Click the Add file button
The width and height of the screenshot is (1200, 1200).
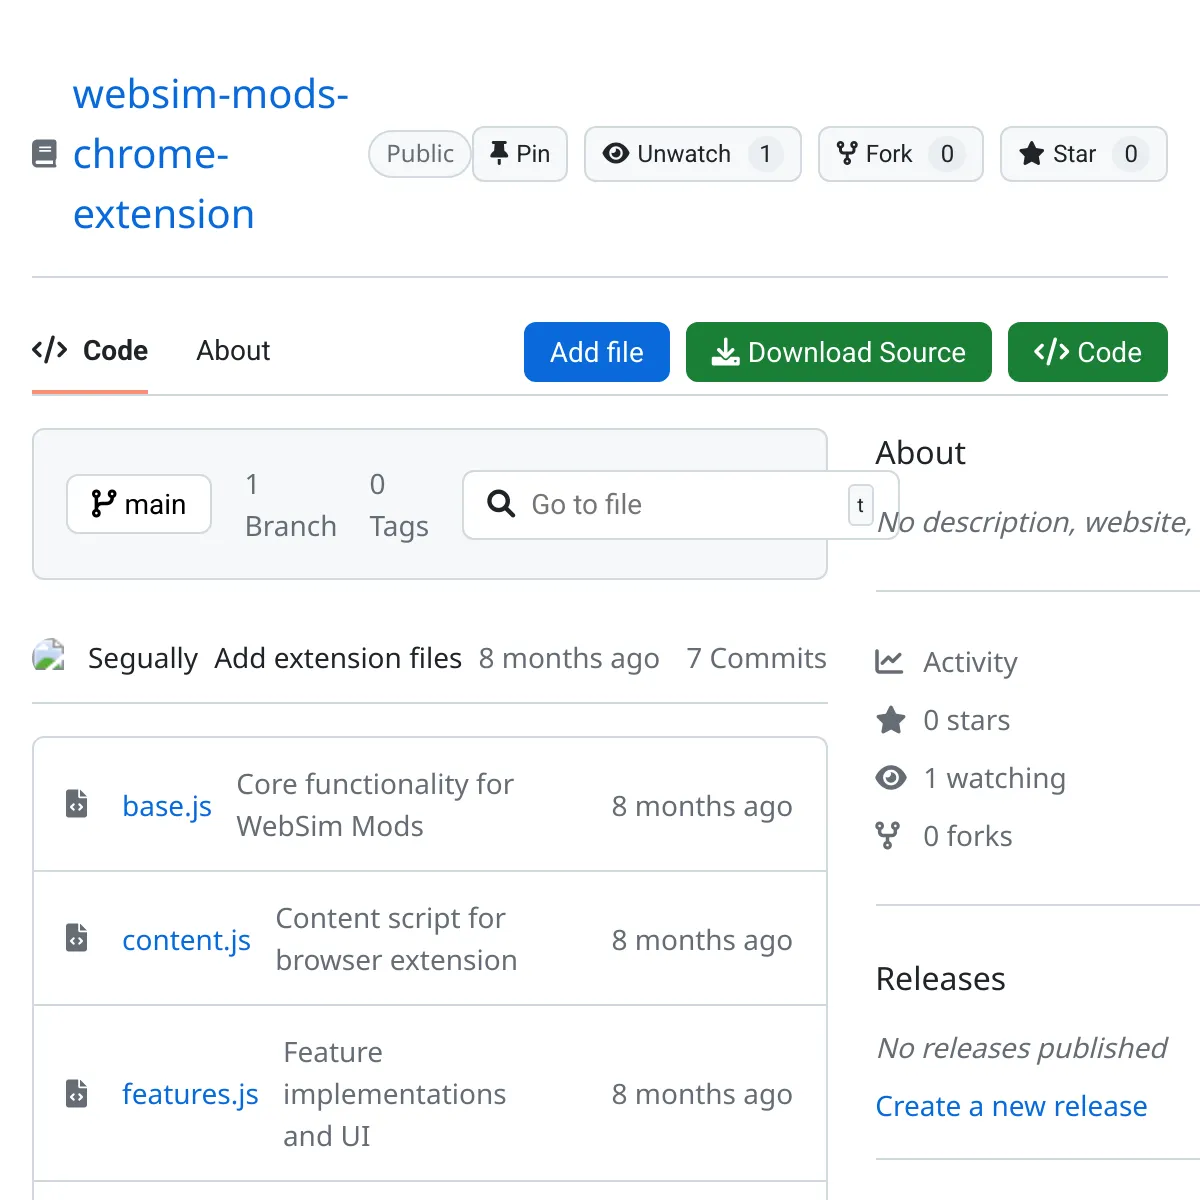(597, 352)
